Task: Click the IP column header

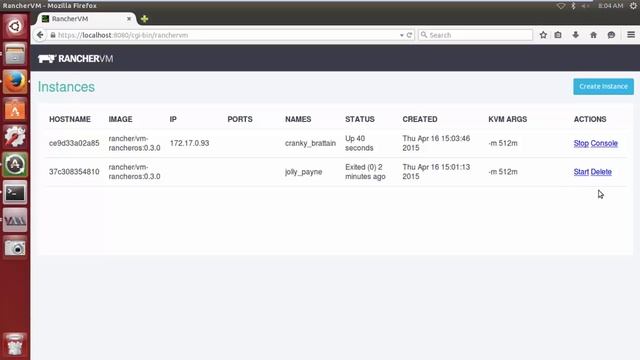Action: (173, 119)
